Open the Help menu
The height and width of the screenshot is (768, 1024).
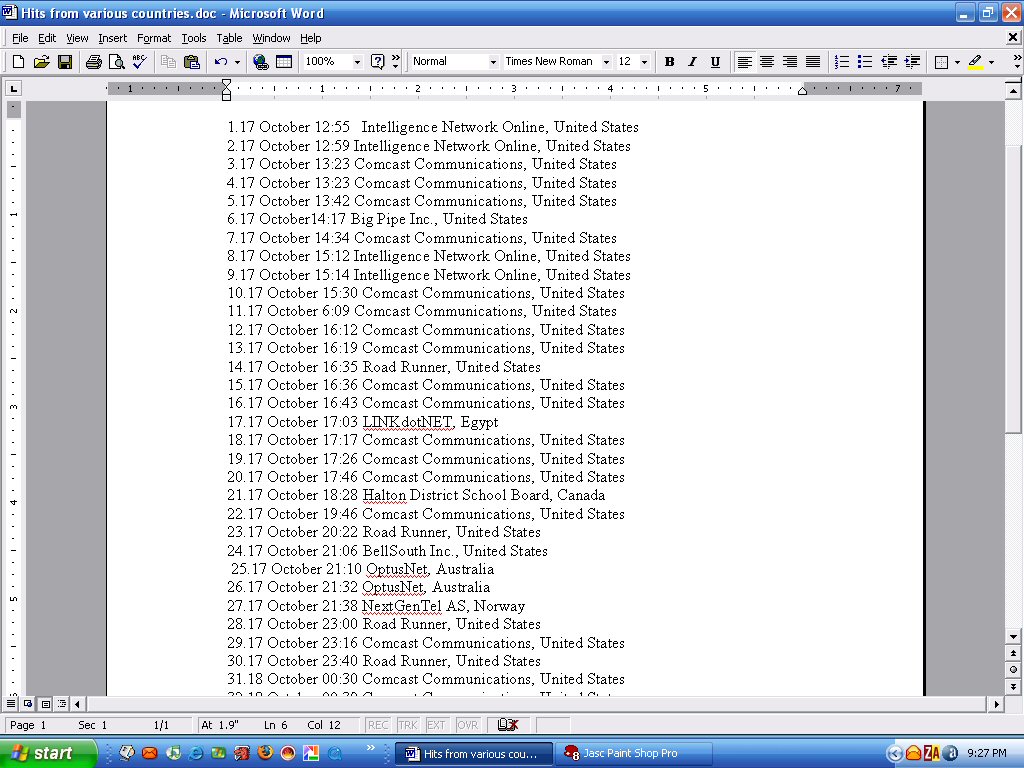[311, 38]
